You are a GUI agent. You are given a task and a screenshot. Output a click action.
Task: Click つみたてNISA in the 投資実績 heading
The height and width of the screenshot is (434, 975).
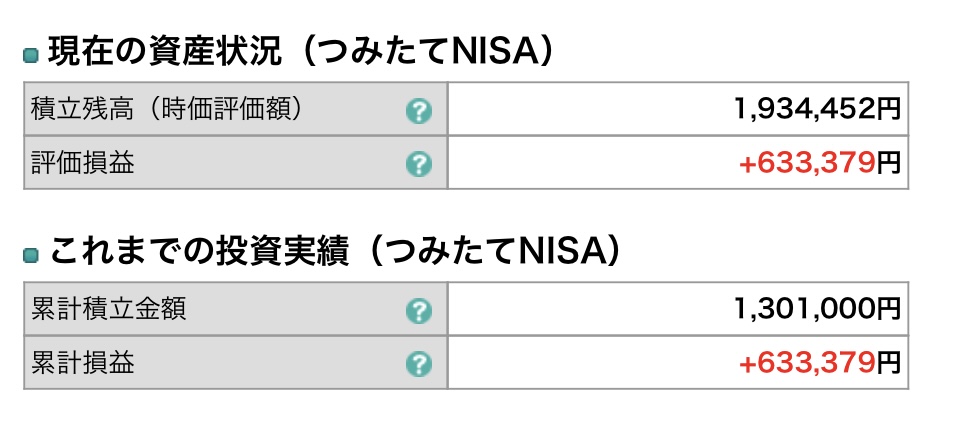(491, 252)
